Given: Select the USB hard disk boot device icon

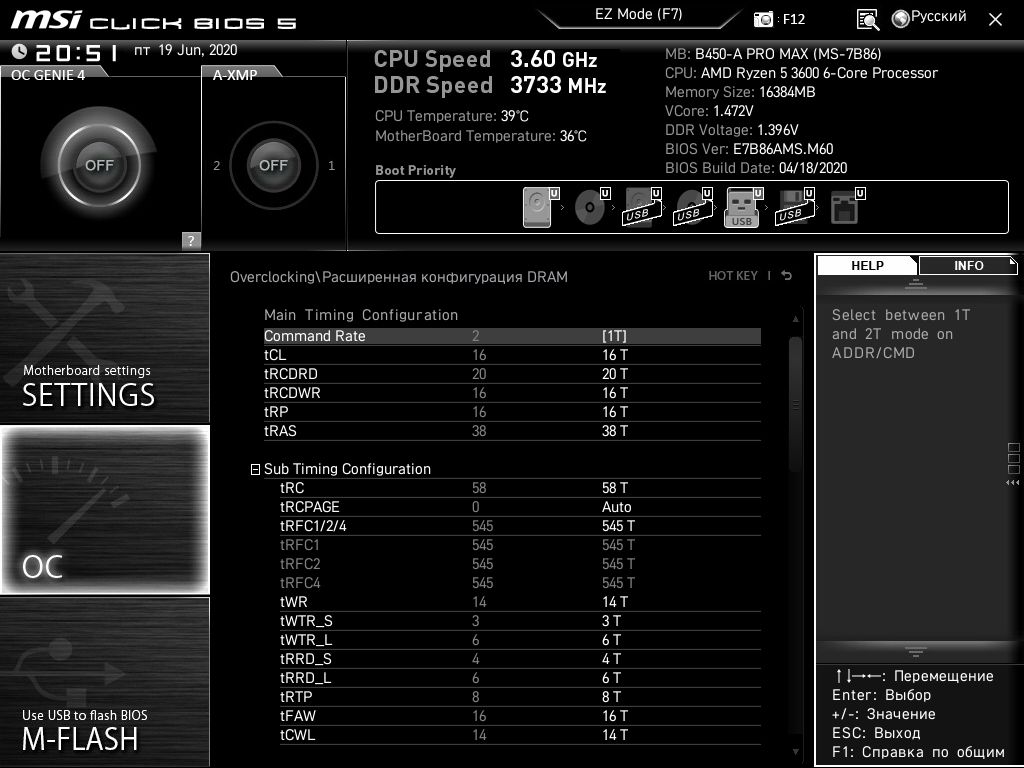Looking at the screenshot, I should 641,207.
